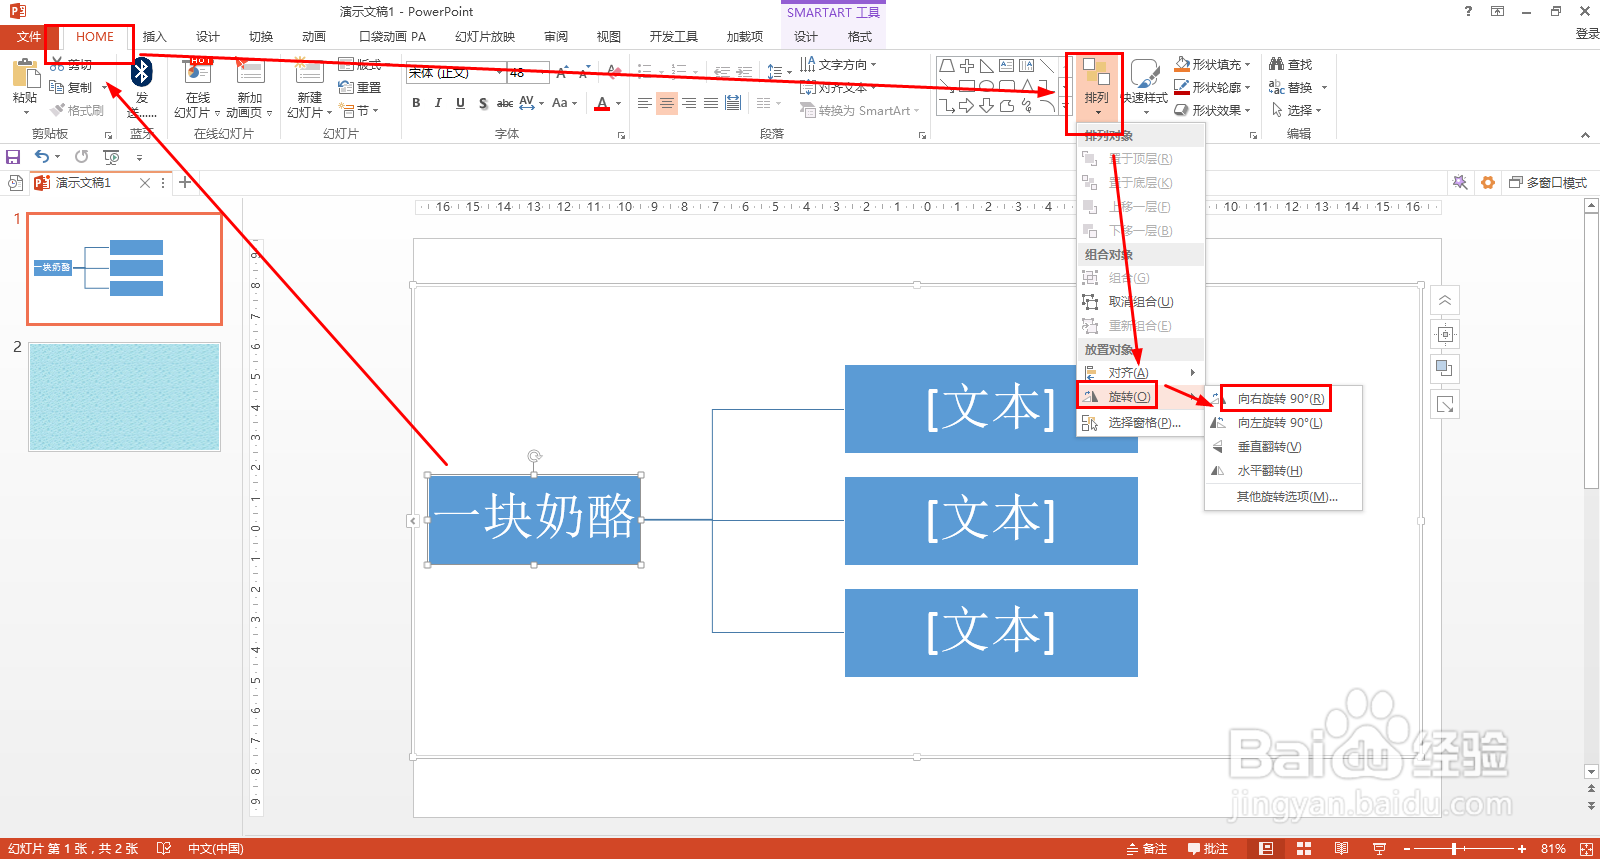
Task: Open new tab with plus icon
Action: (x=185, y=182)
